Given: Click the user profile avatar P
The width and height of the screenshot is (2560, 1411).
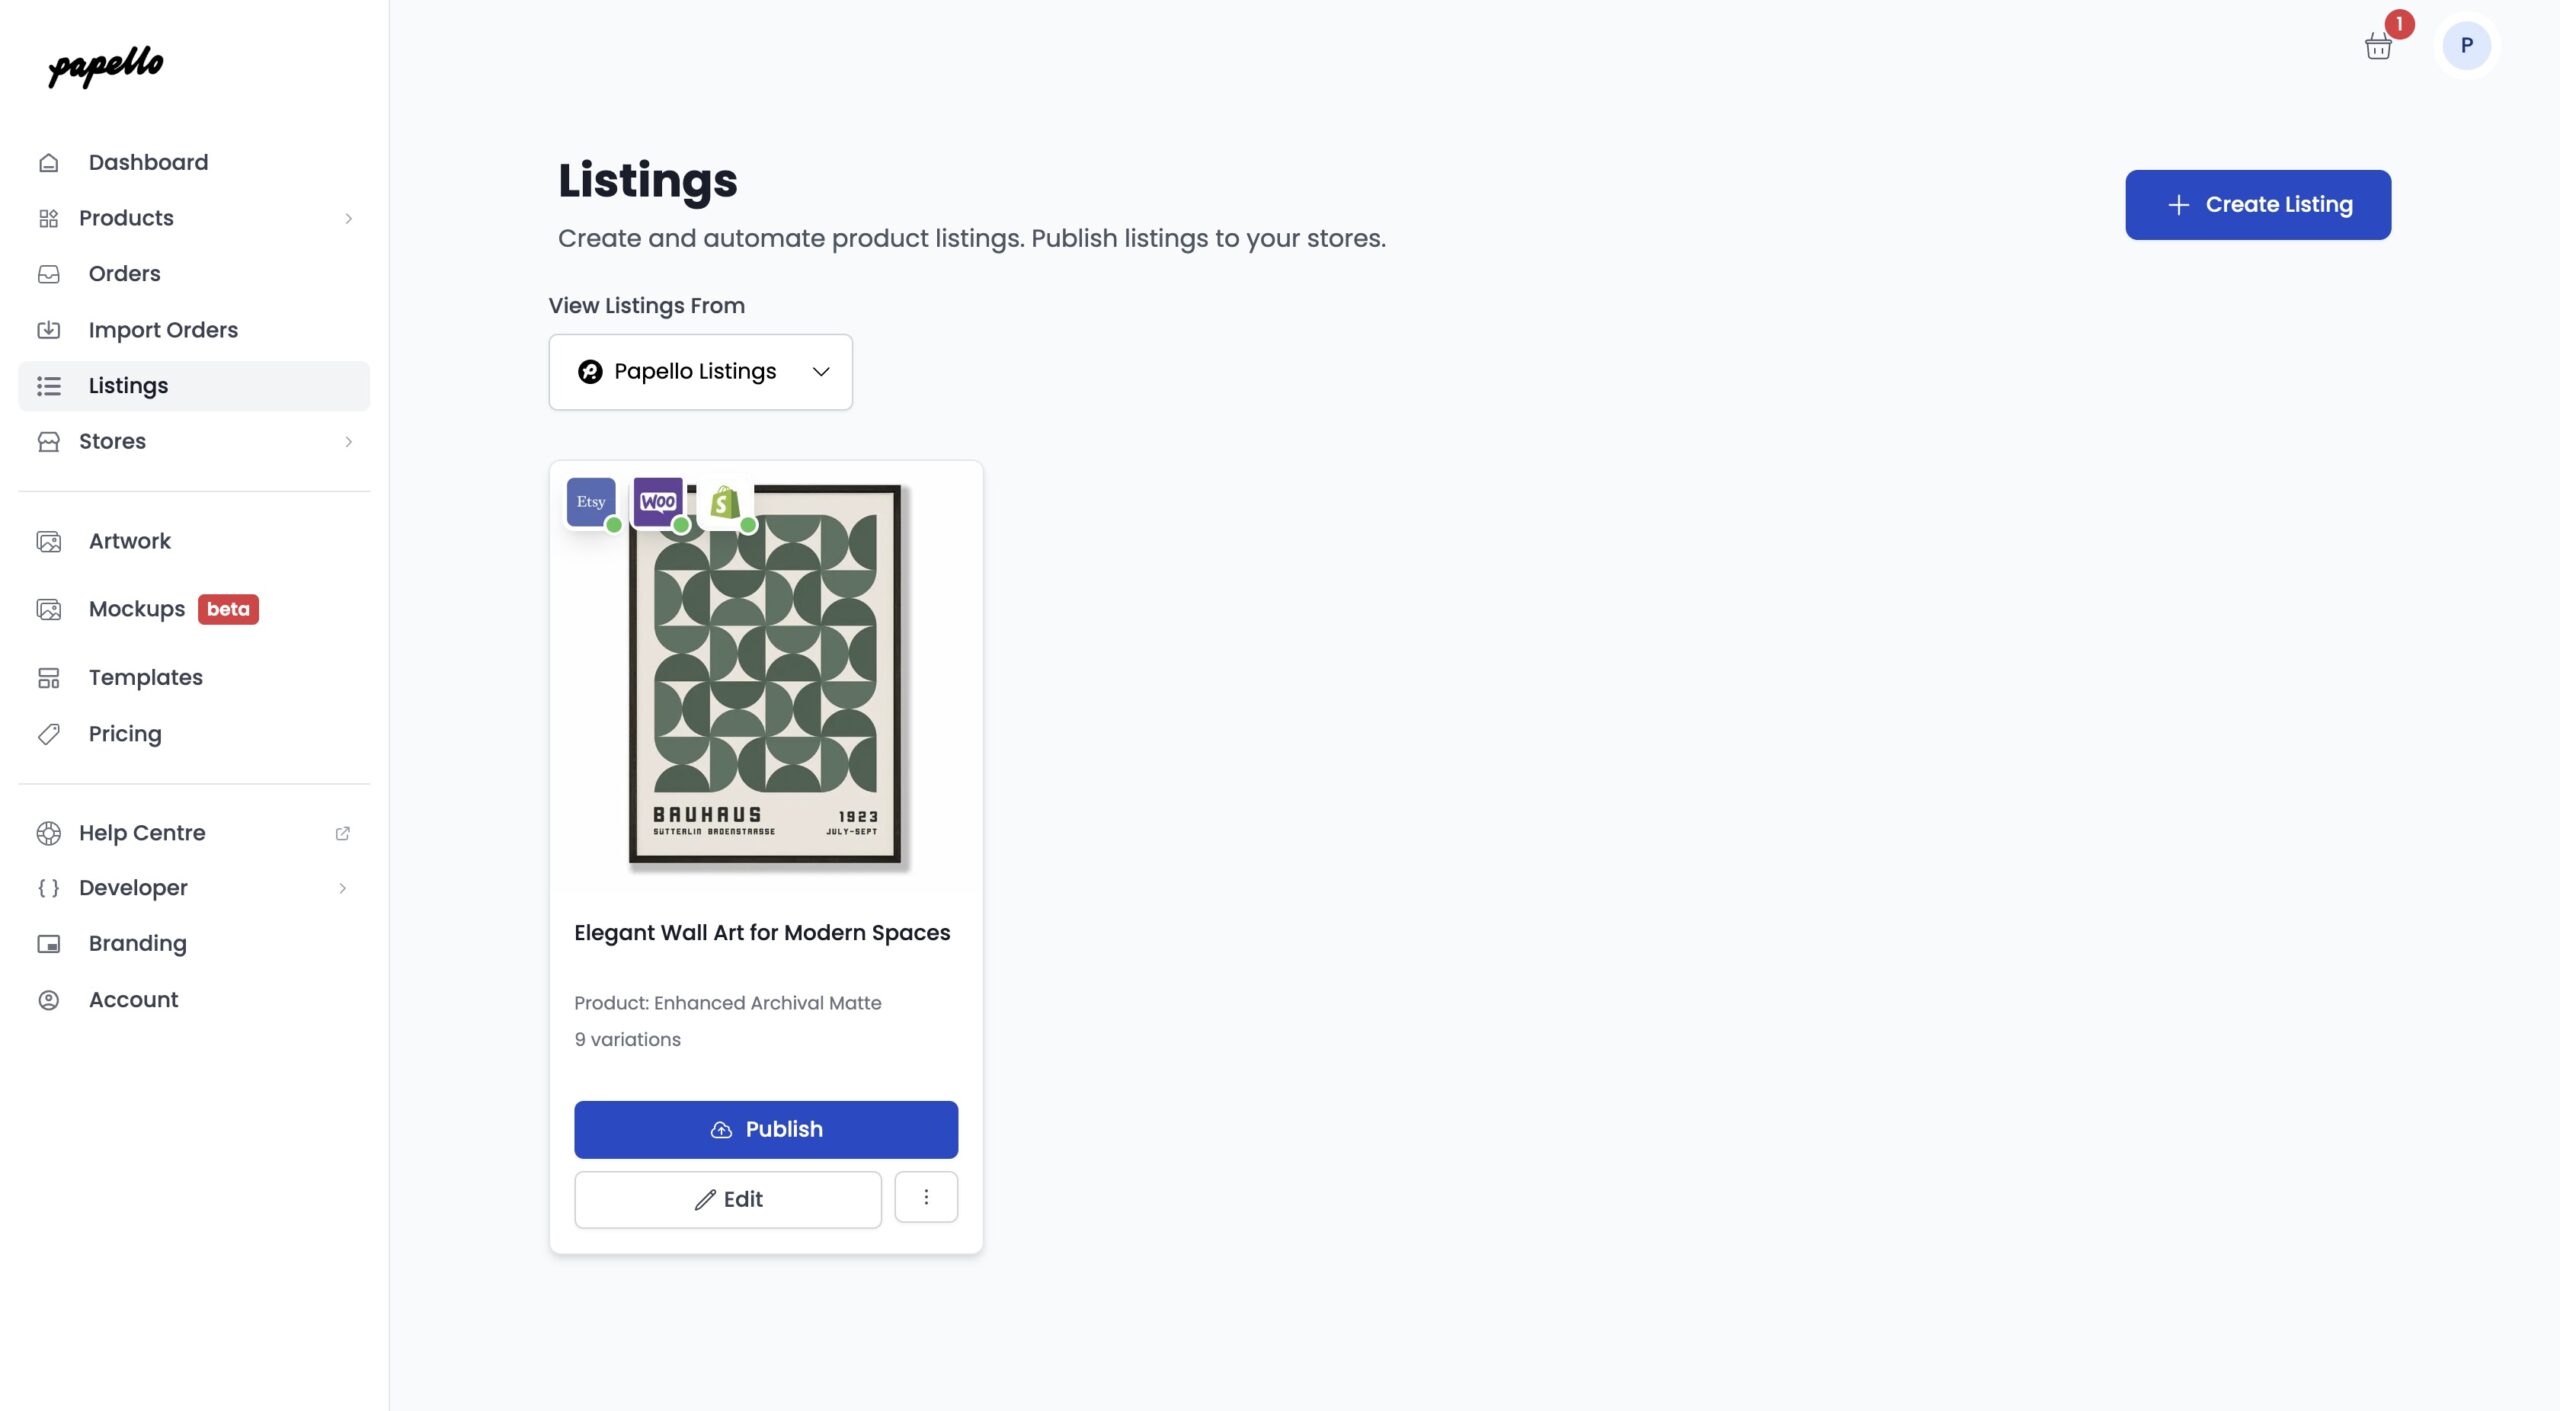Looking at the screenshot, I should coord(2466,46).
